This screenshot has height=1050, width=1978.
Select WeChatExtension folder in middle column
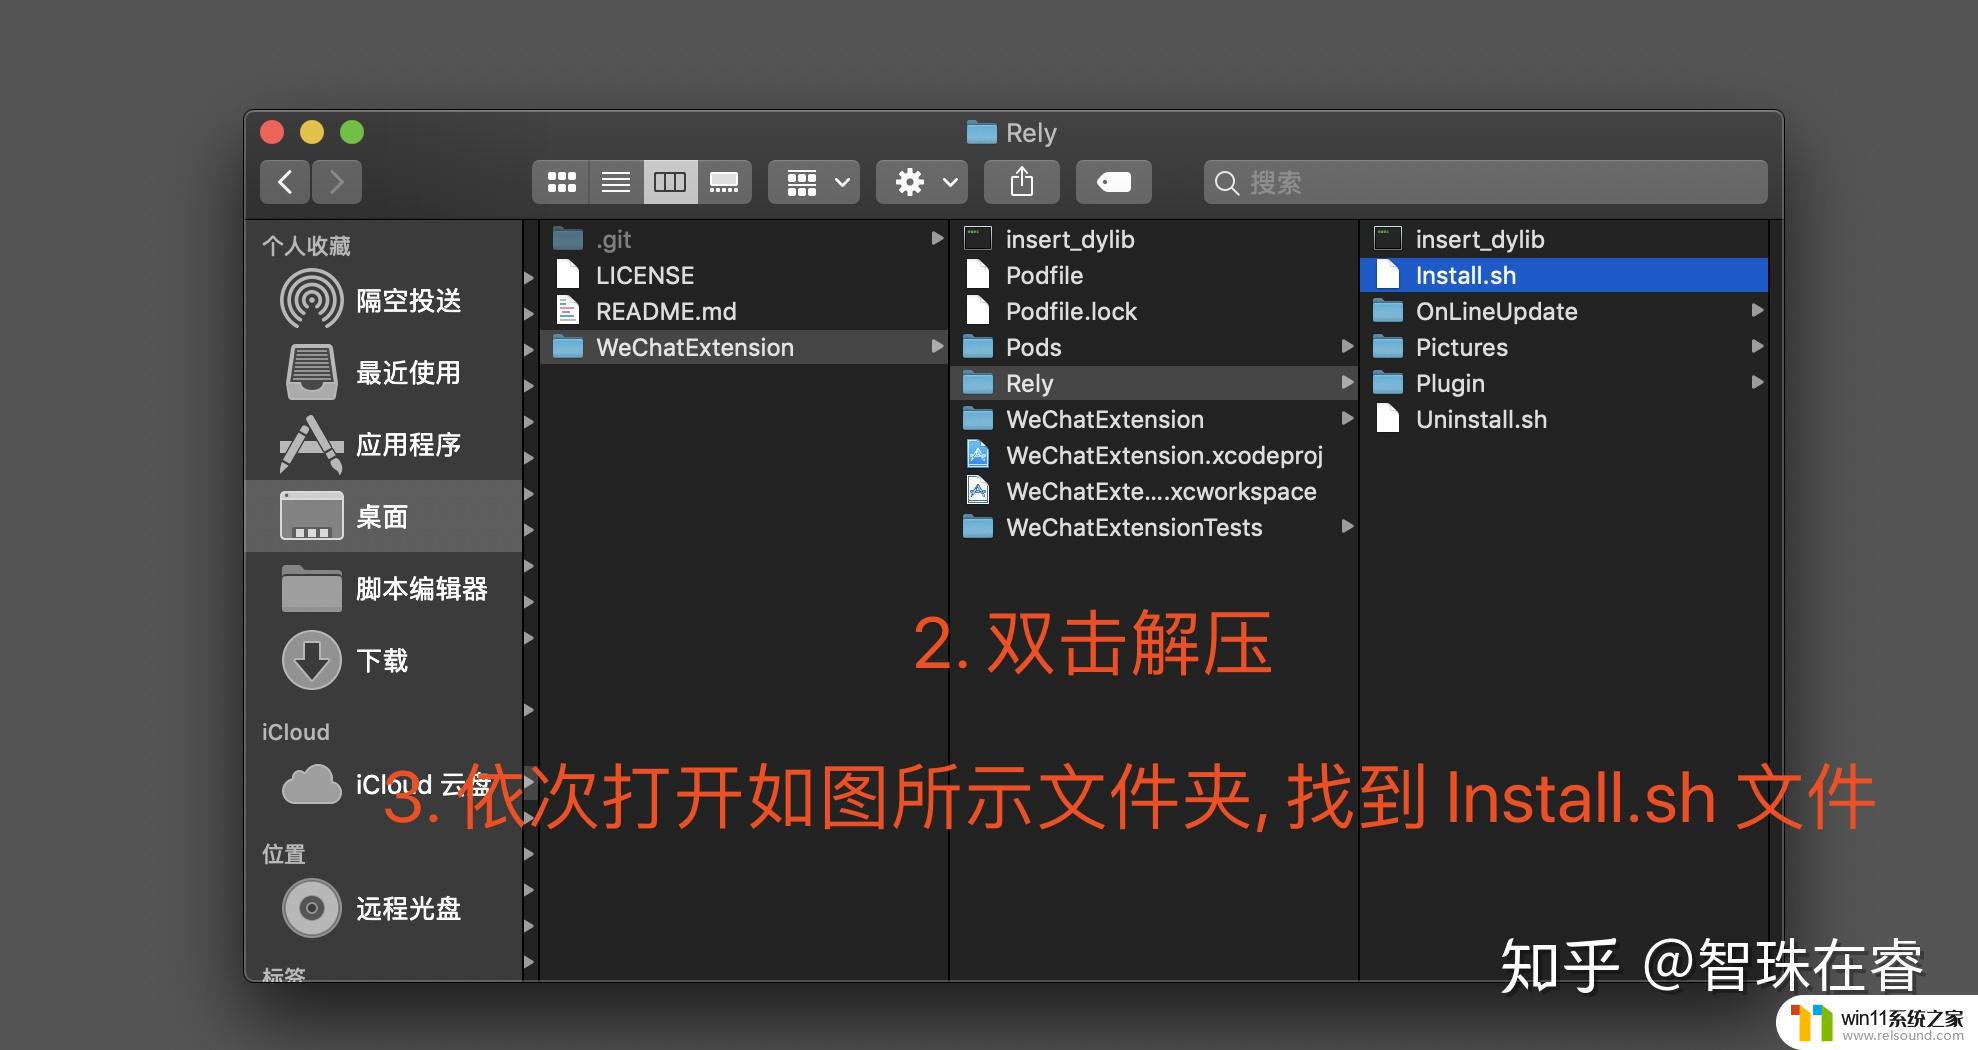(1154, 419)
